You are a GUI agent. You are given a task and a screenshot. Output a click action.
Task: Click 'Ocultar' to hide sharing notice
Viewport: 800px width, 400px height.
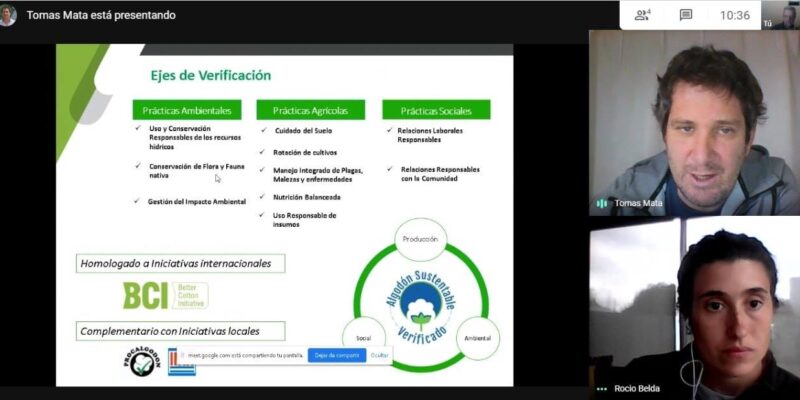click(x=380, y=355)
